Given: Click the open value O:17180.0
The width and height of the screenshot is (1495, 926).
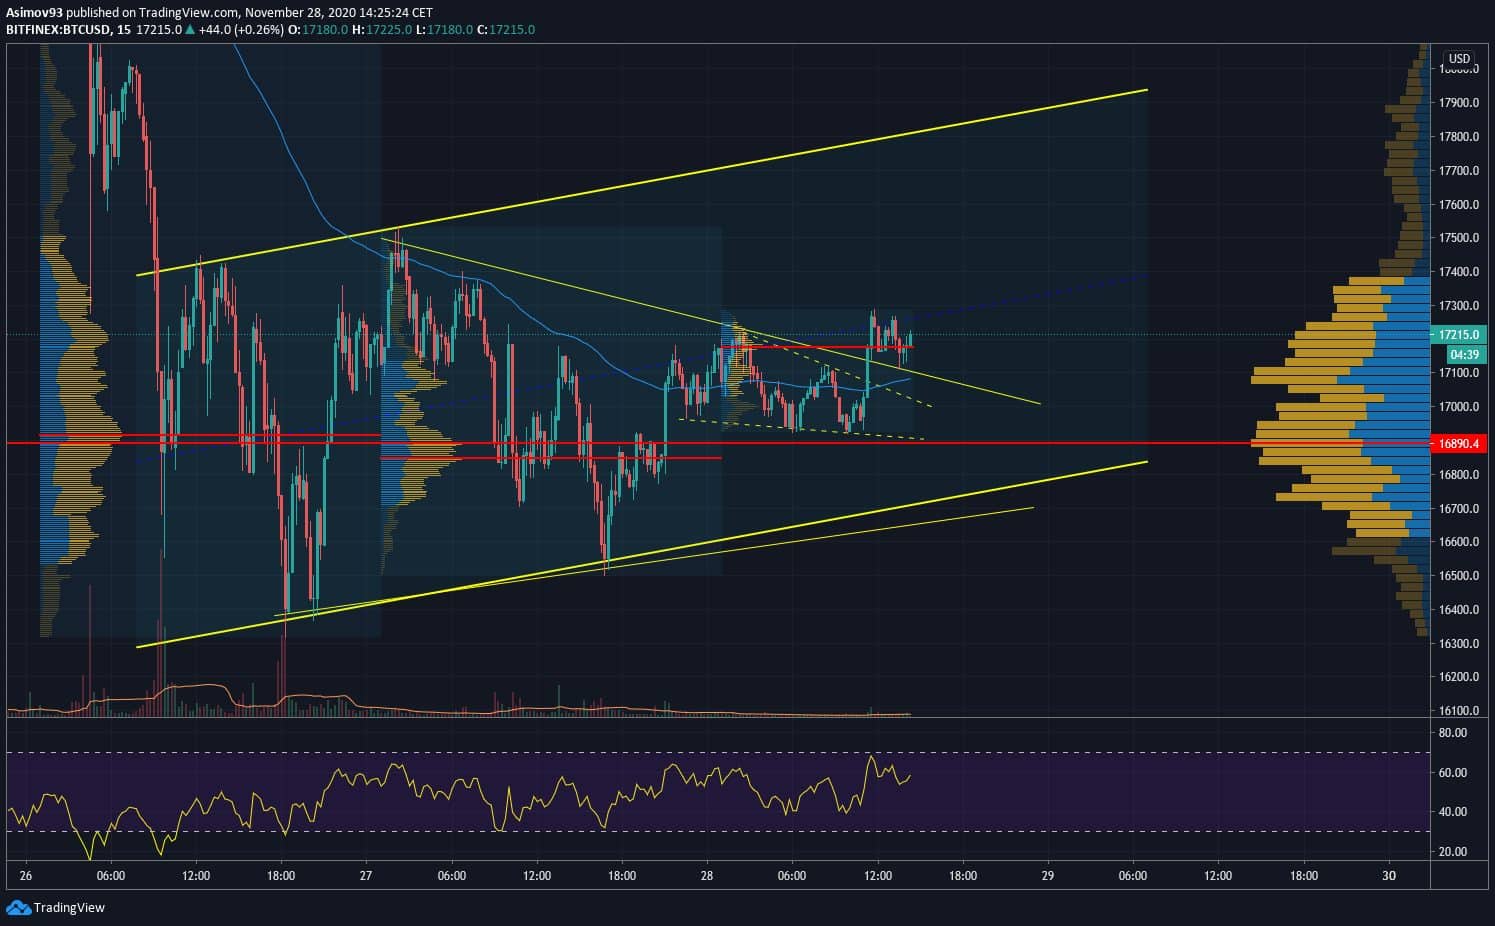Looking at the screenshot, I should [x=318, y=30].
